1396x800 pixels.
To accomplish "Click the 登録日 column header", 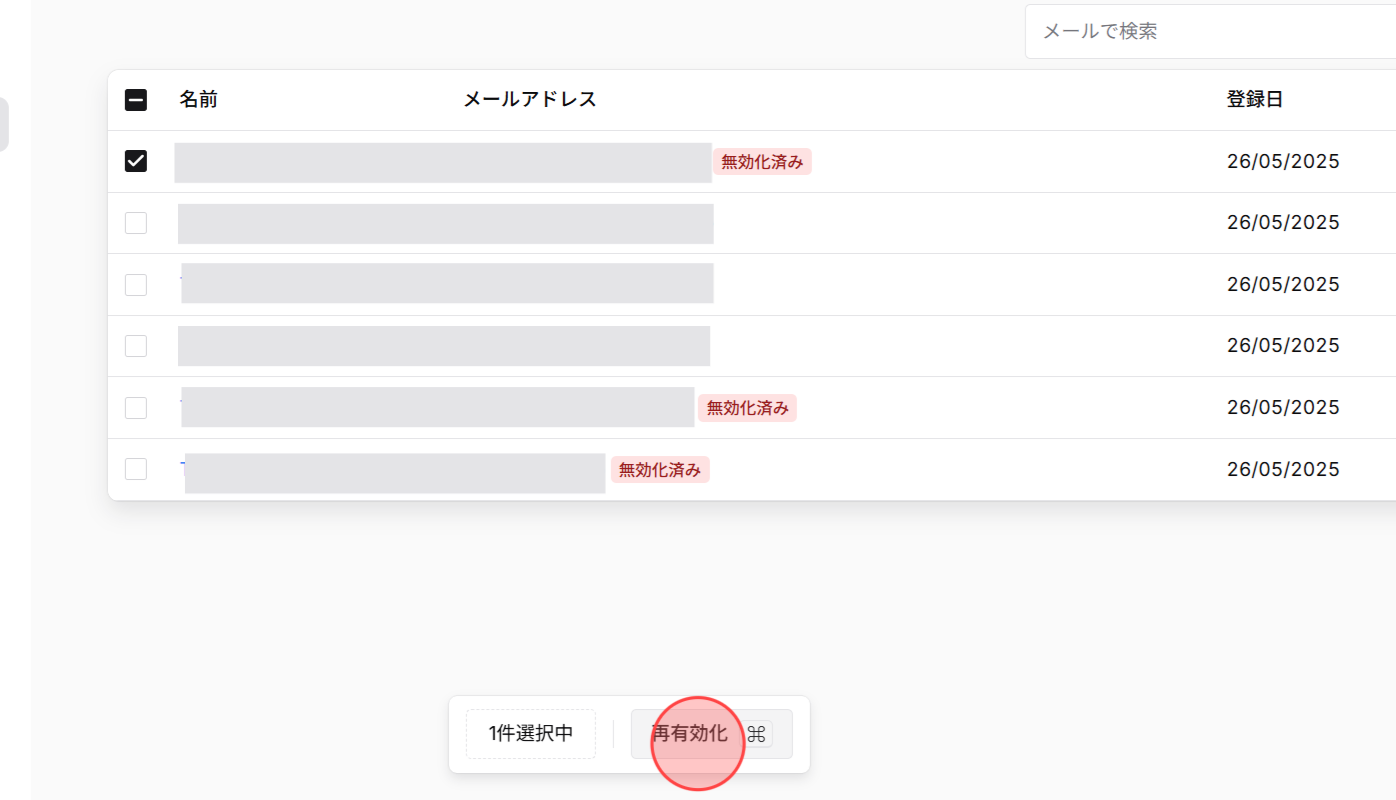I will click(x=1255, y=99).
